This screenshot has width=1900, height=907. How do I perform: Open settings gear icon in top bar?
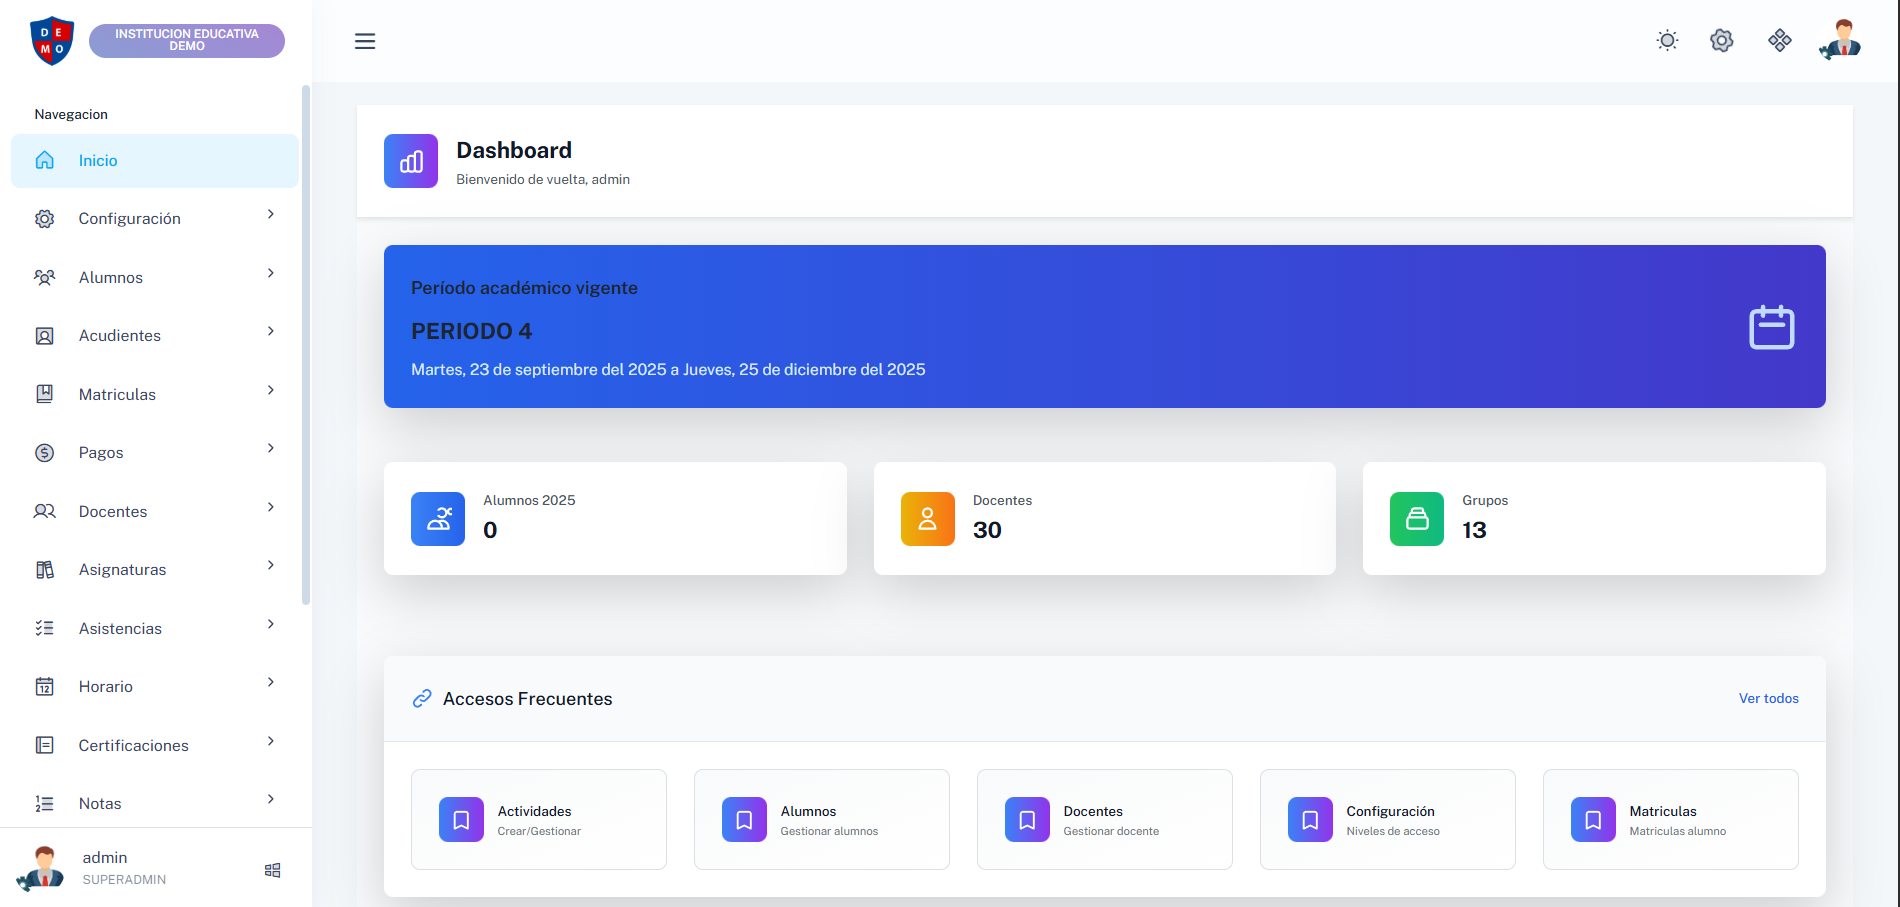point(1721,41)
